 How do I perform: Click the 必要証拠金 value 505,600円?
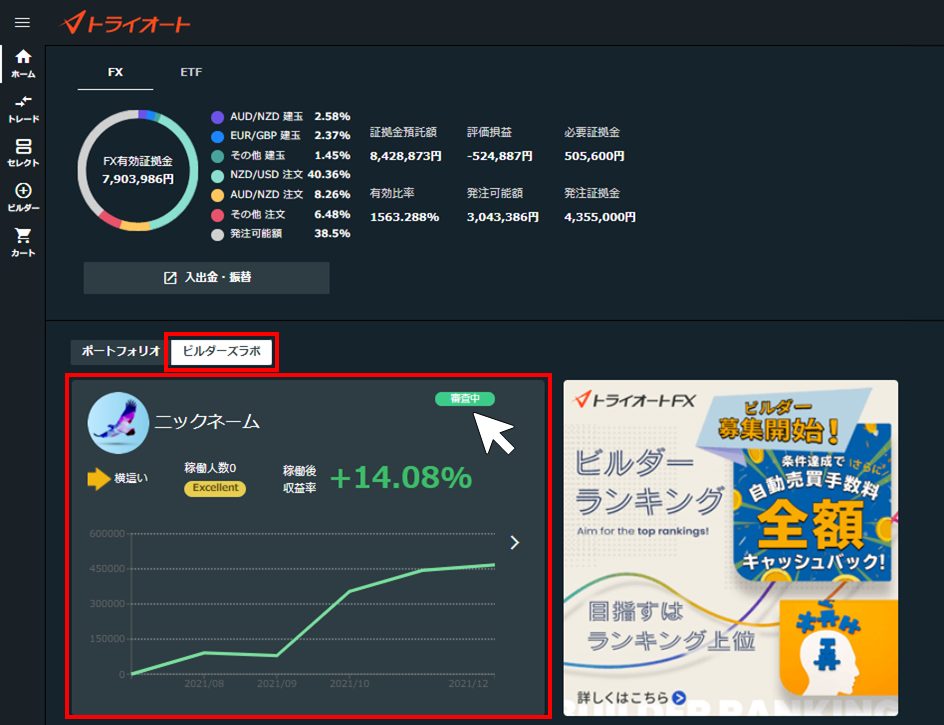594,157
